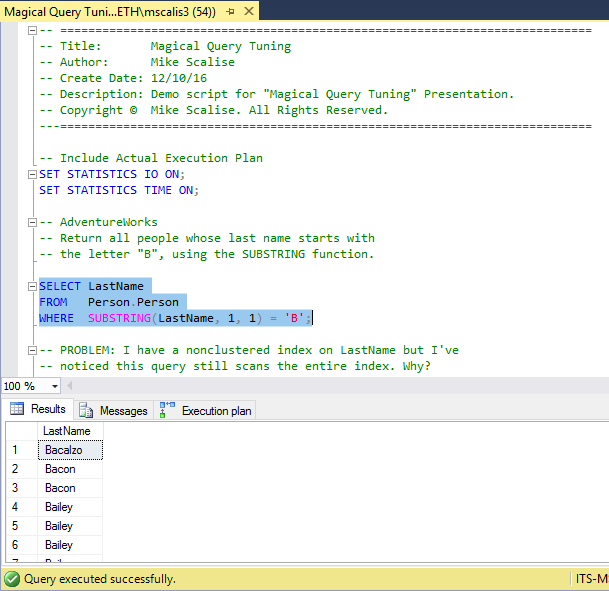Image resolution: width=609 pixels, height=591 pixels.
Task: Open the 100 % zoom dropdown
Action: click(x=55, y=386)
